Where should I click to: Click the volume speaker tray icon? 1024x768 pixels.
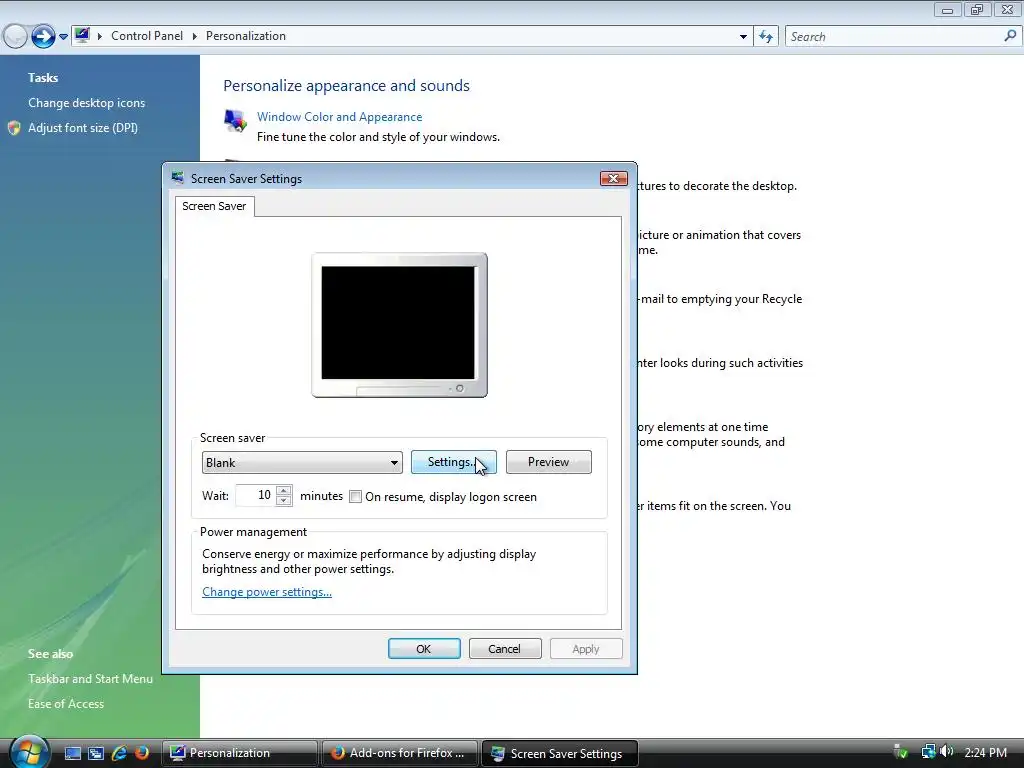[x=946, y=752]
